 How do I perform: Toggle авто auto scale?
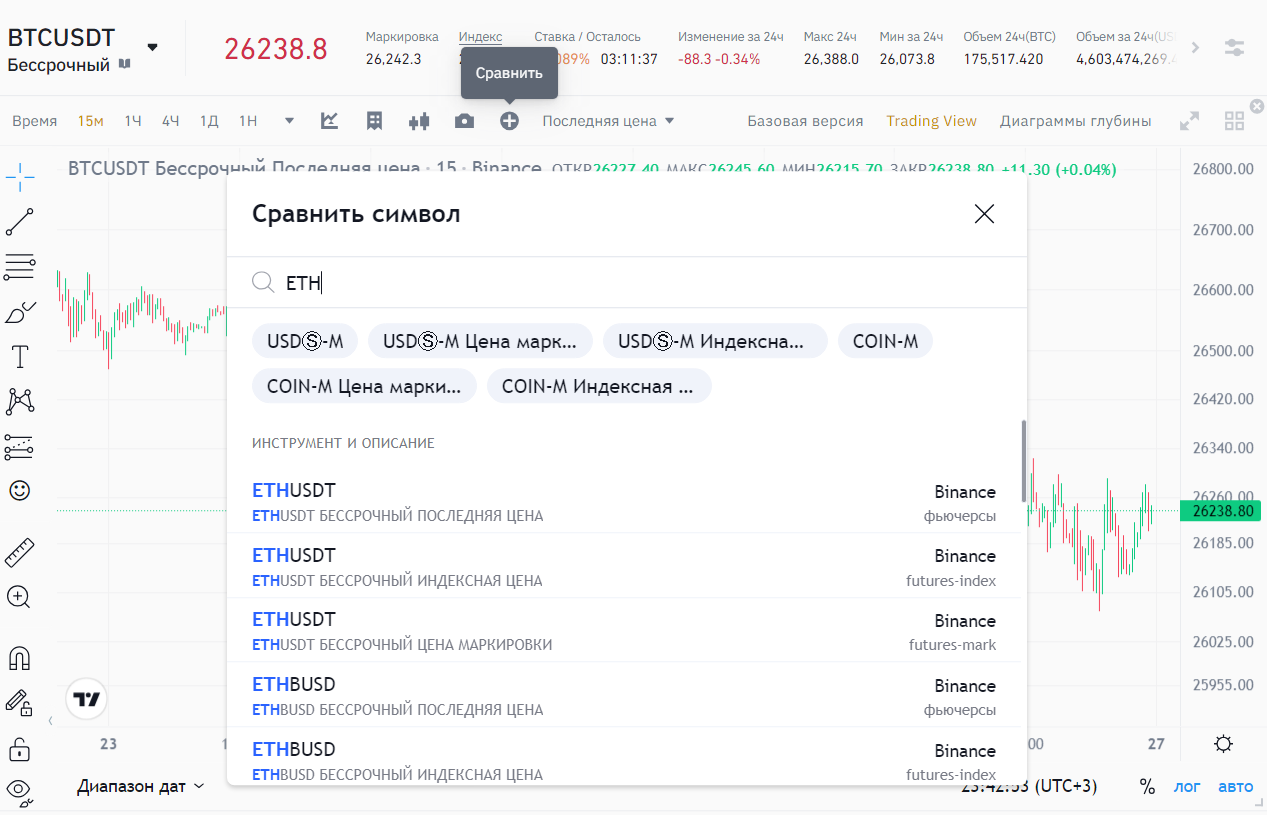point(1235,786)
